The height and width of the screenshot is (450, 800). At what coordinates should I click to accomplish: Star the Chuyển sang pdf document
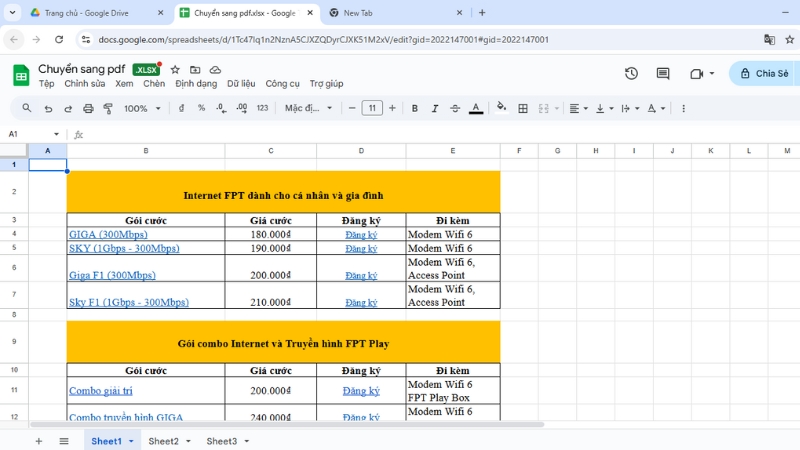(175, 70)
